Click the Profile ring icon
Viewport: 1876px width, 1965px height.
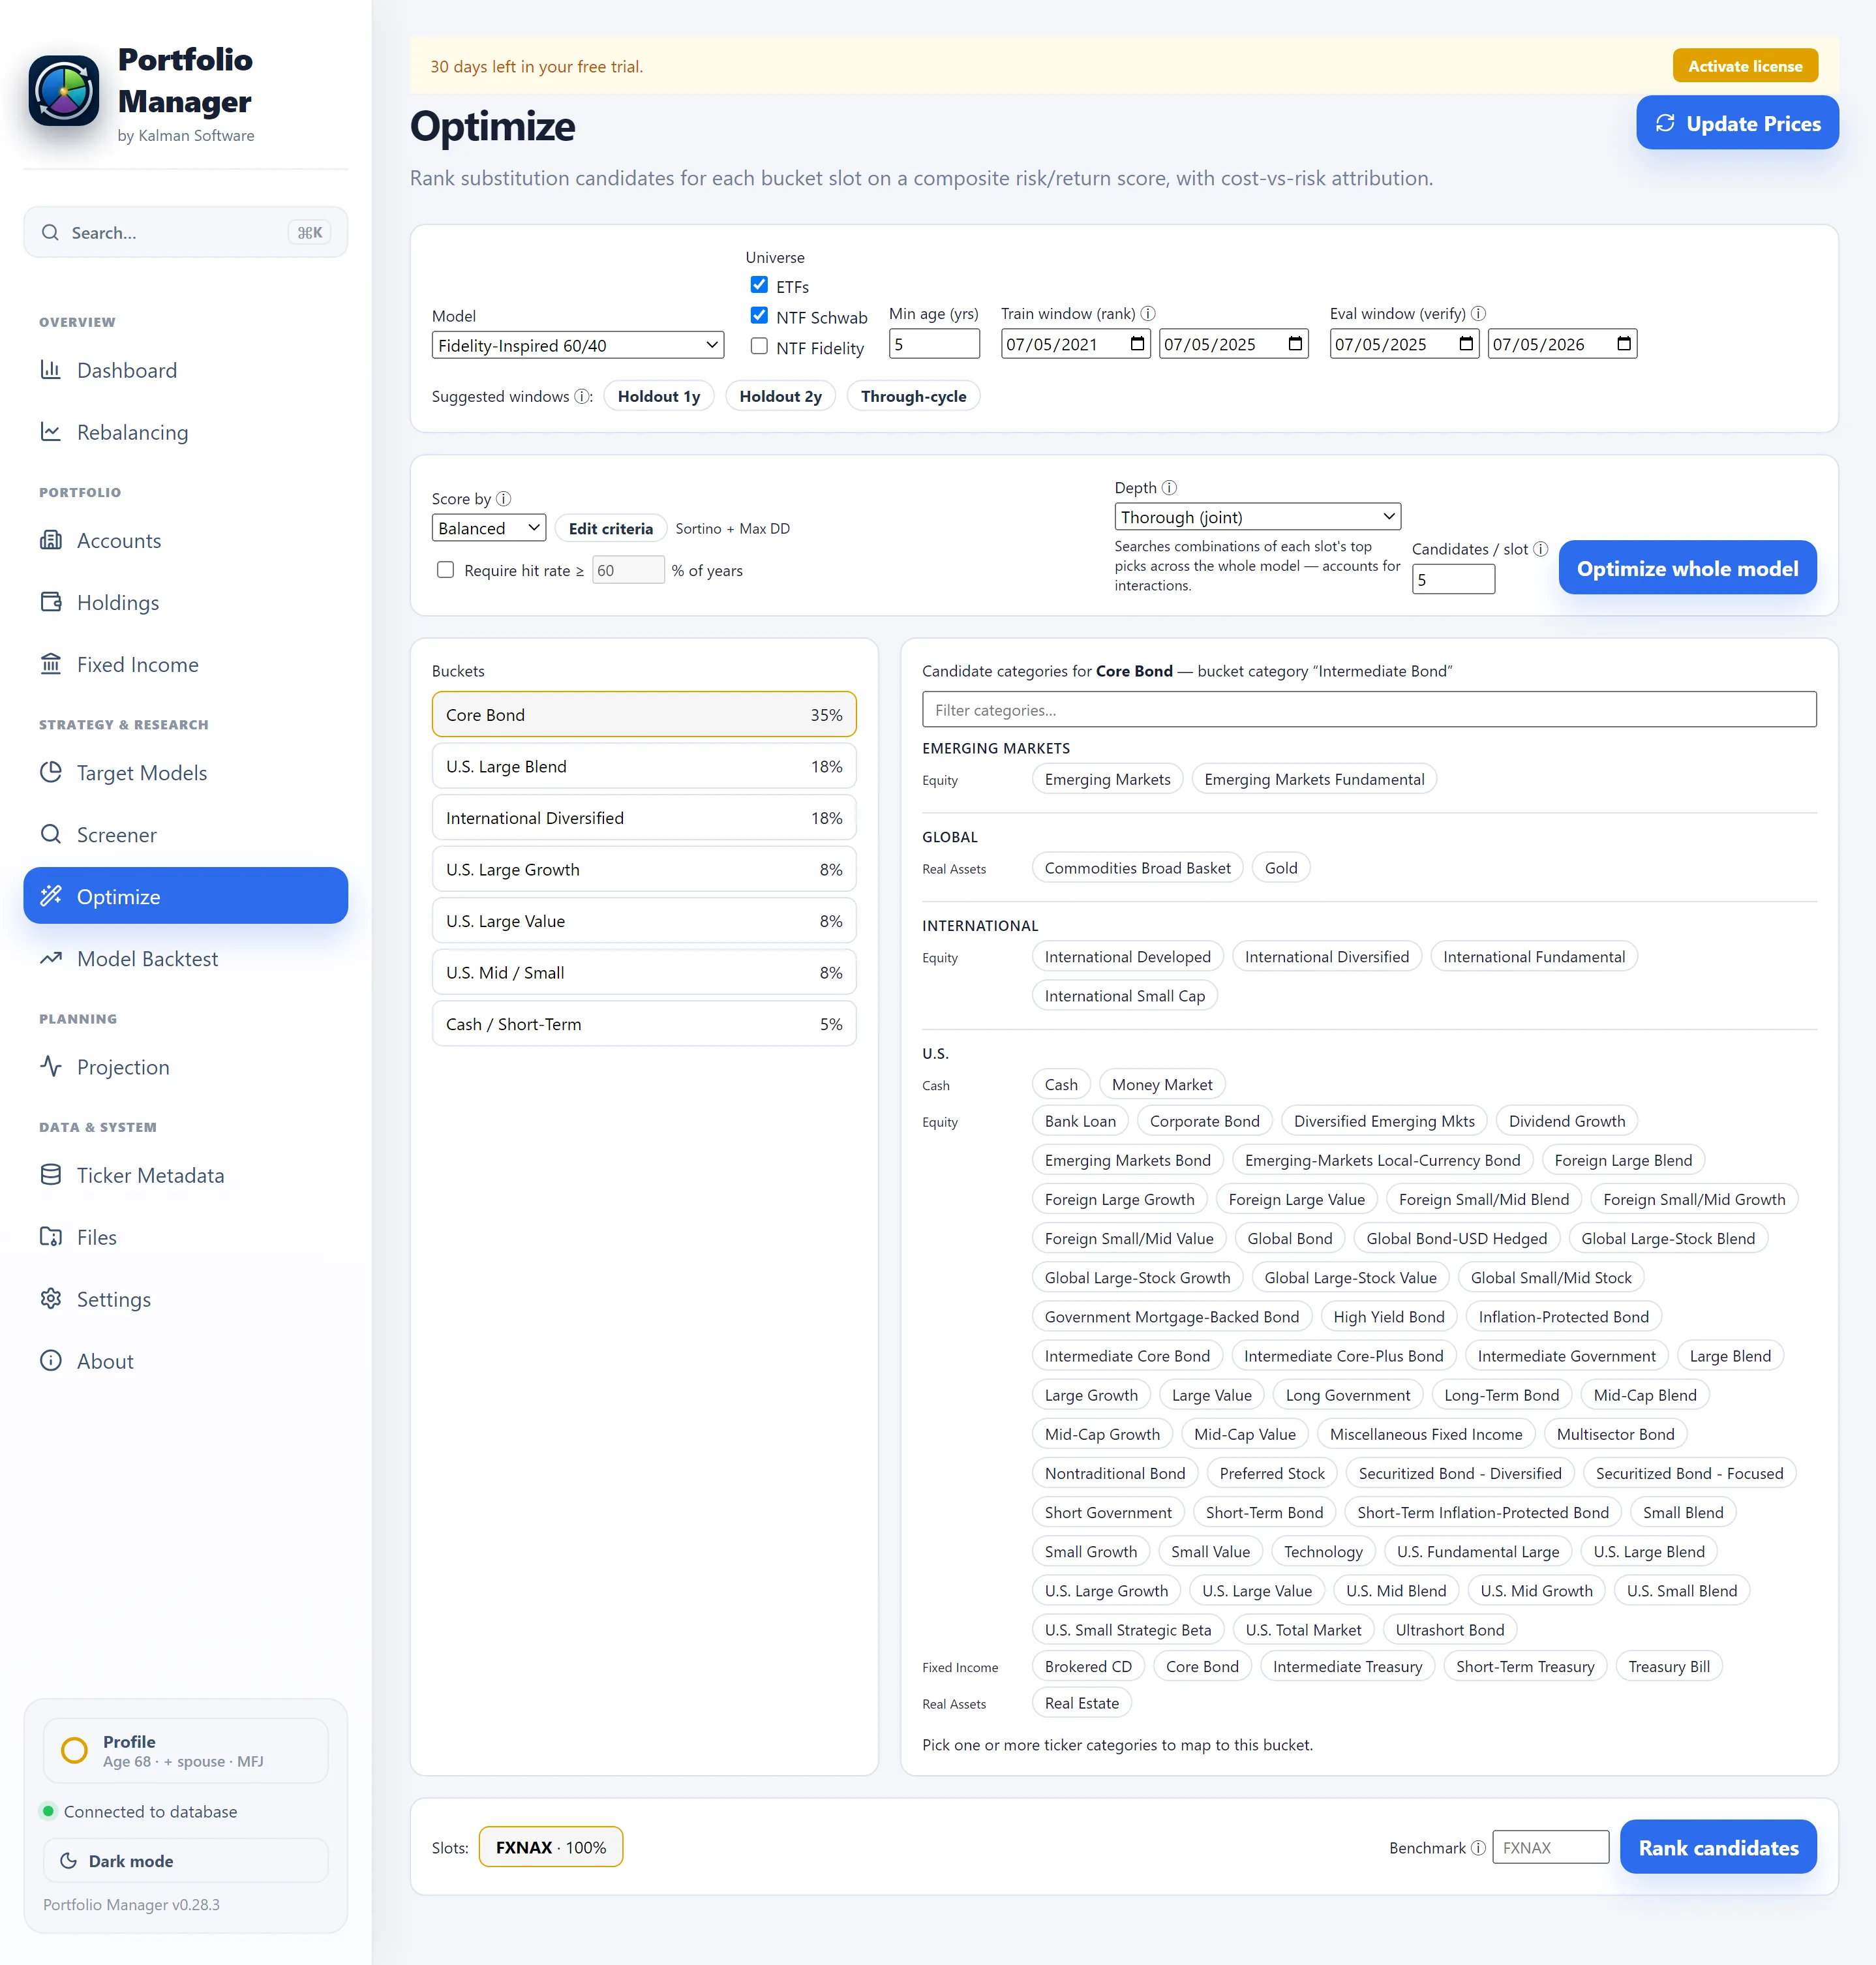[x=74, y=1750]
